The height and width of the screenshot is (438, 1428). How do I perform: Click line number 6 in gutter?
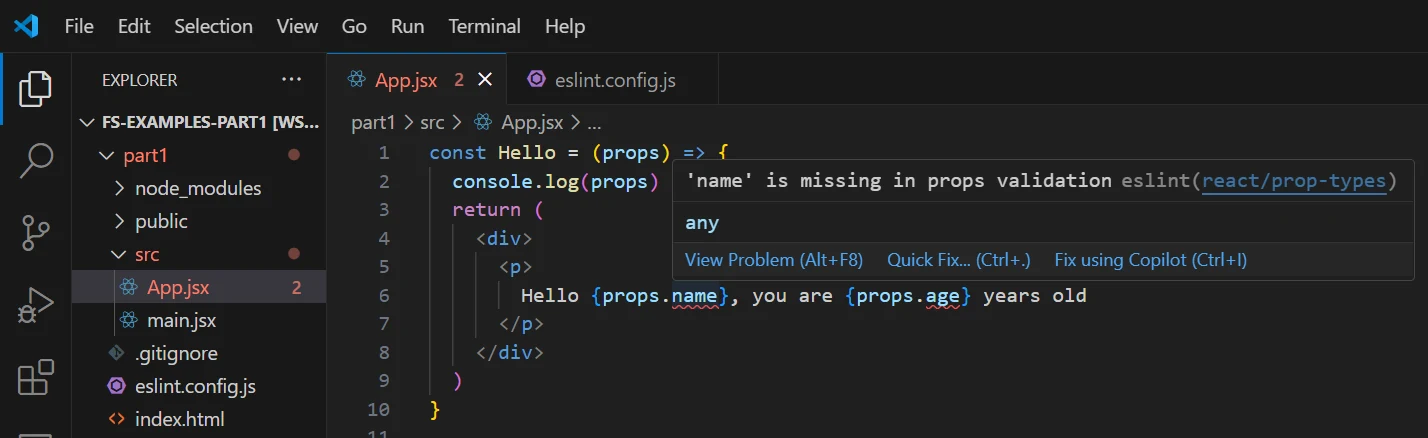pyautogui.click(x=383, y=296)
